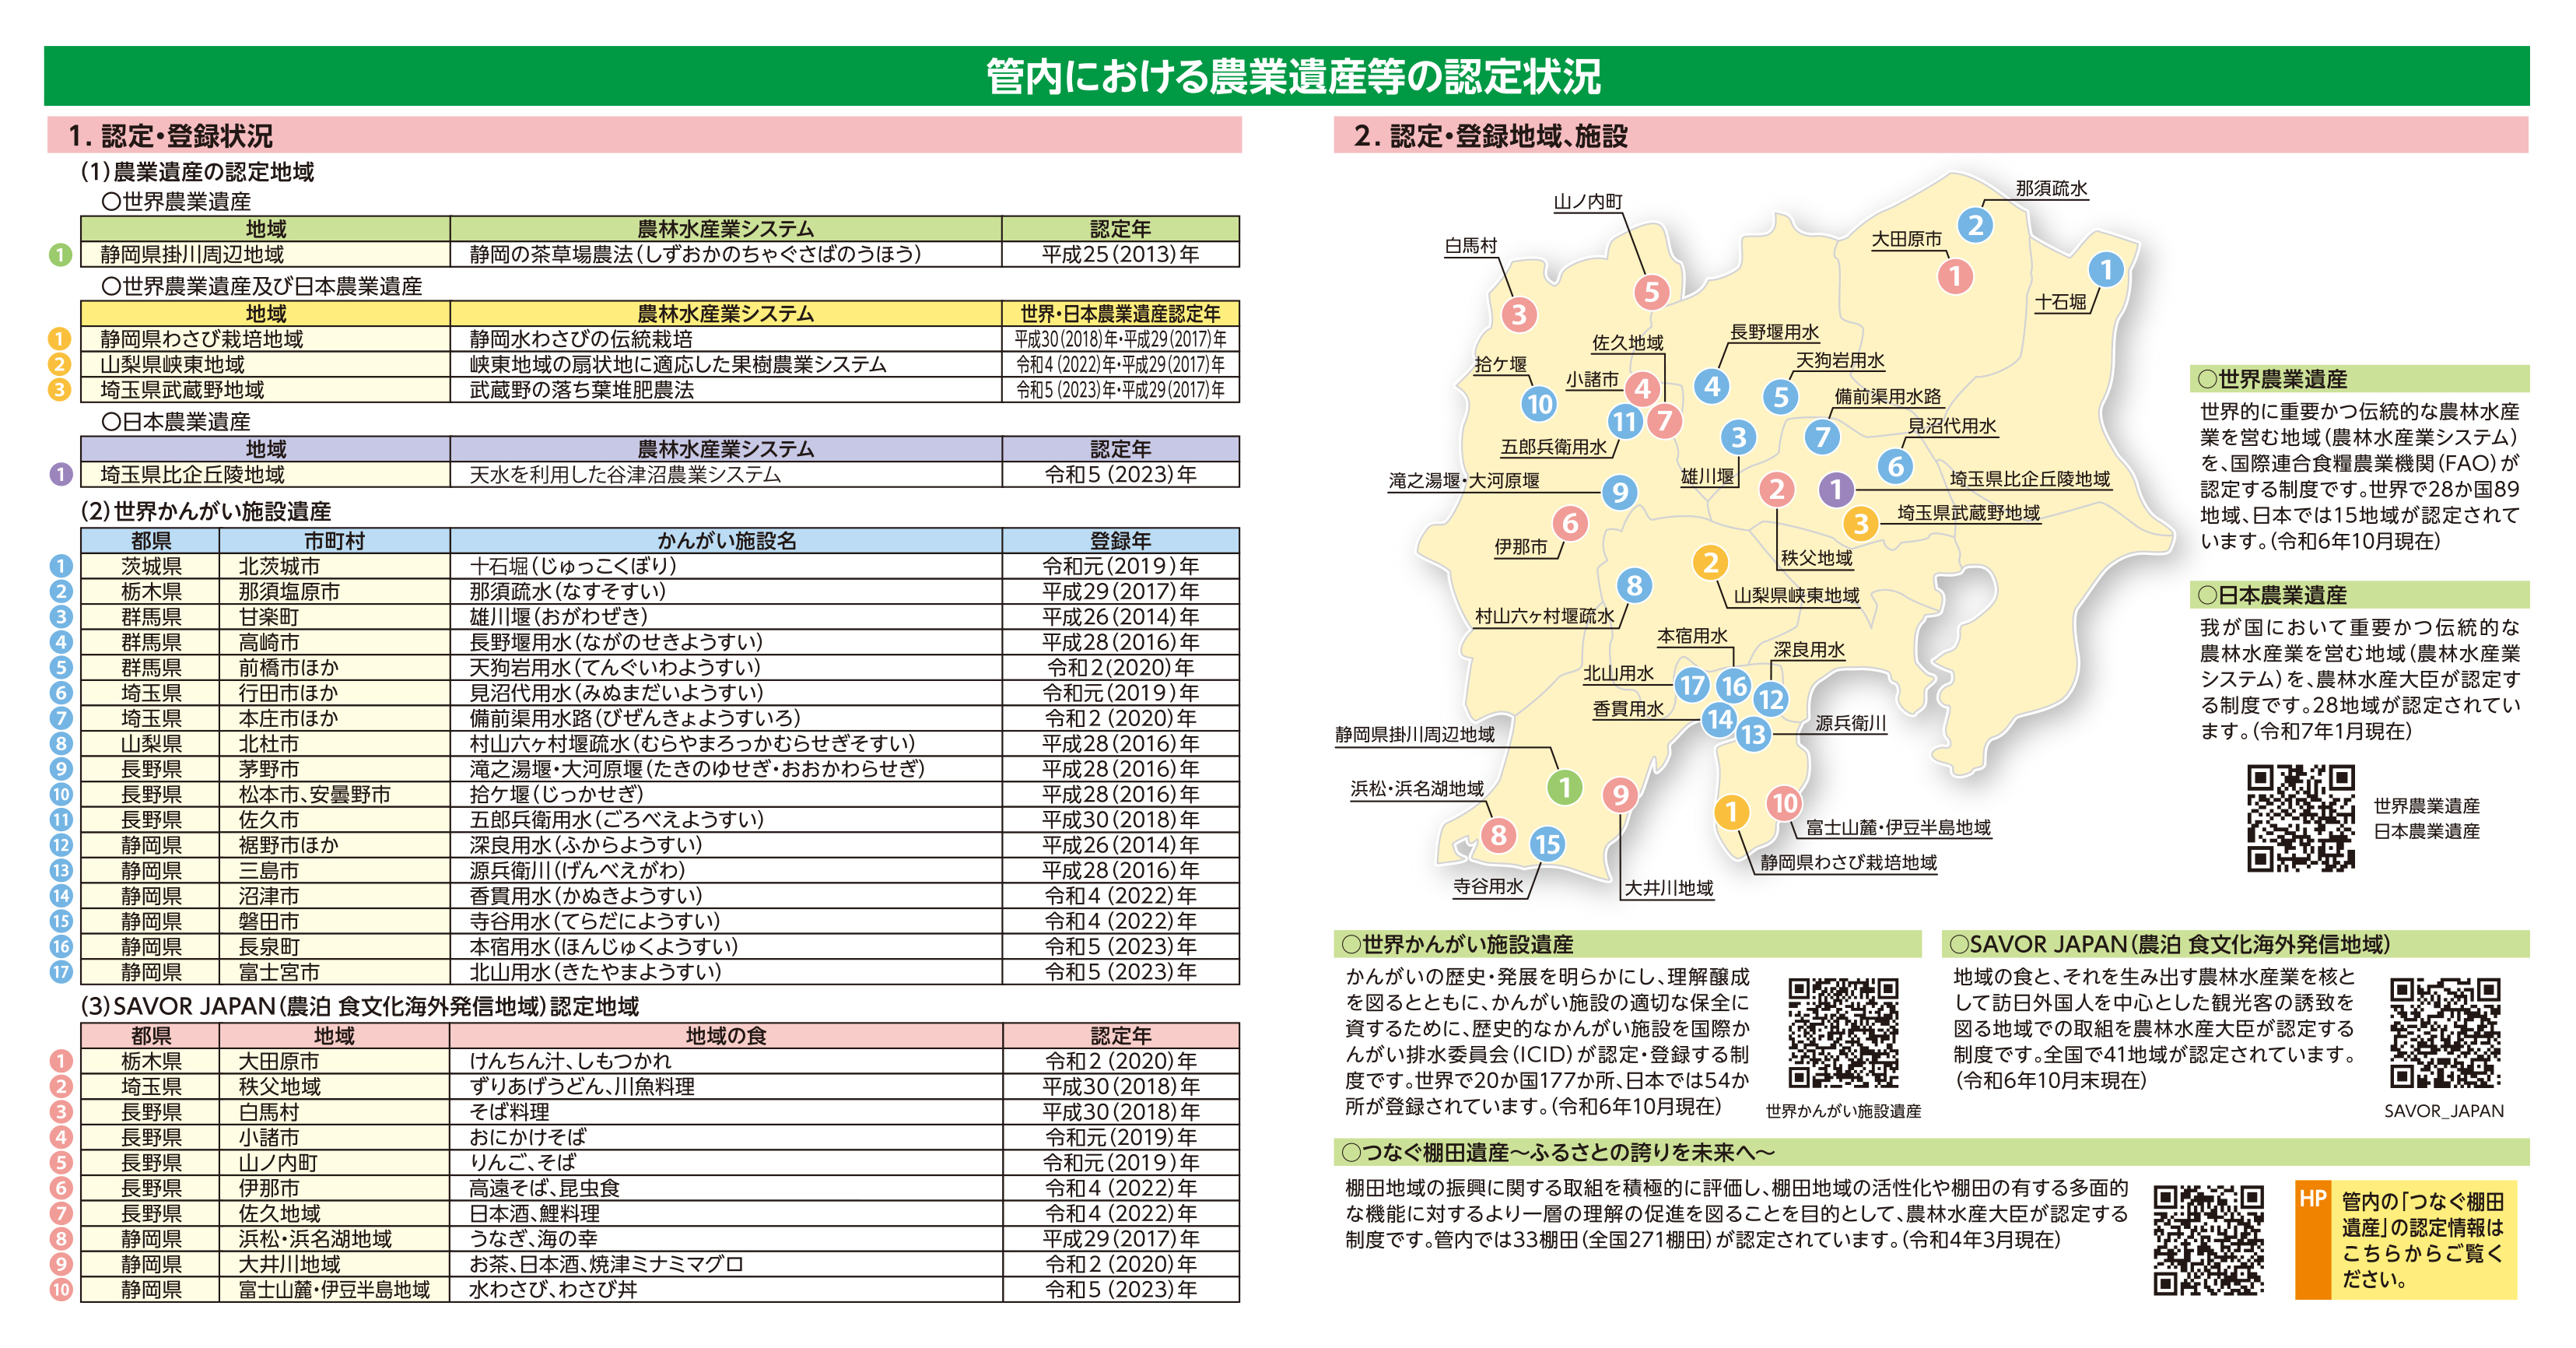Open QR code labeled SAVOR_JAPAN
This screenshot has height=1348, width=2576.
[2445, 1033]
